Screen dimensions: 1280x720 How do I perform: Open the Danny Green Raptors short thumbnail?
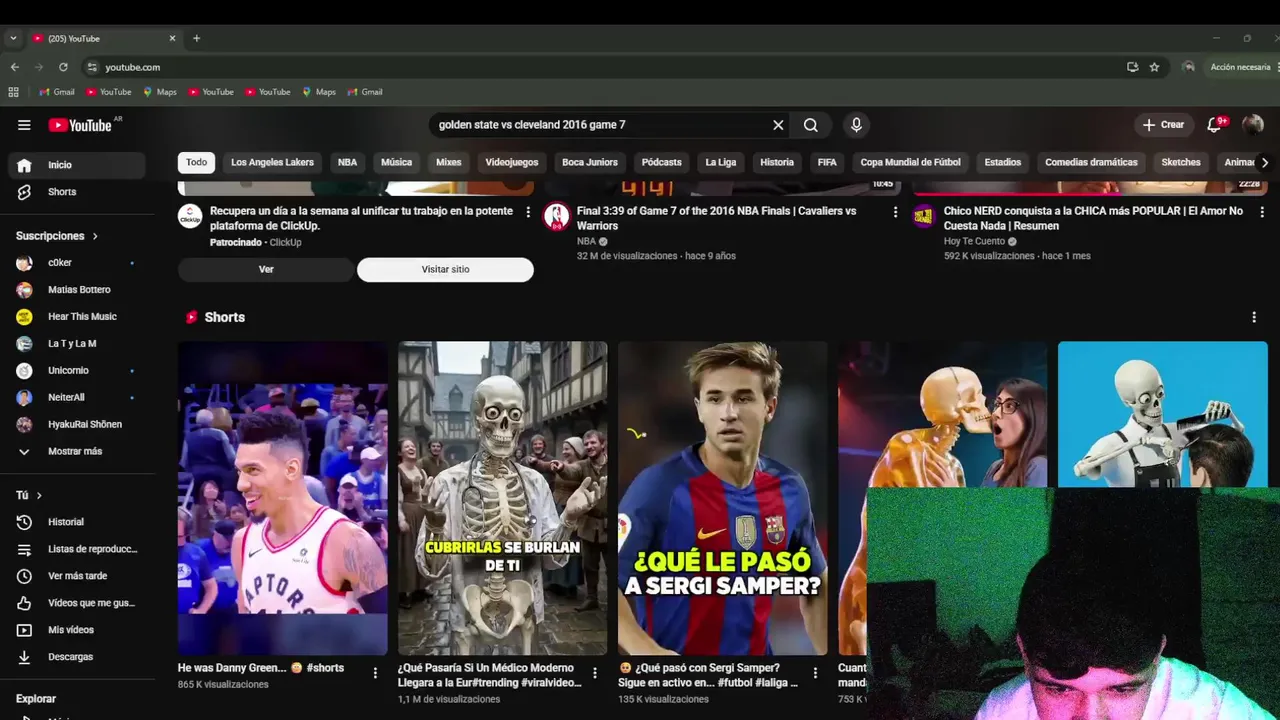pyautogui.click(x=283, y=498)
